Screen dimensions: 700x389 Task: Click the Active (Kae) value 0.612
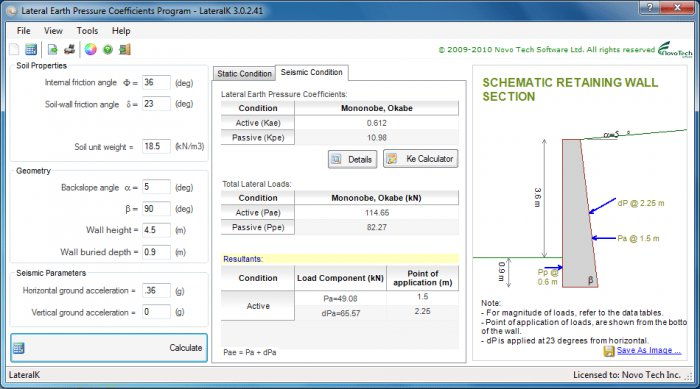pos(376,123)
